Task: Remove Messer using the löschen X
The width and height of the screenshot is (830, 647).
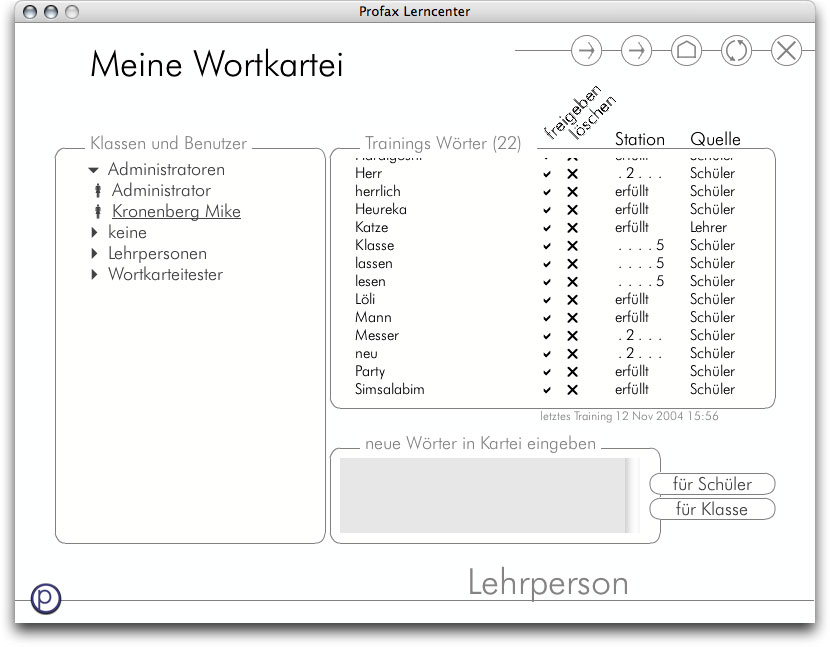Action: click(x=572, y=336)
